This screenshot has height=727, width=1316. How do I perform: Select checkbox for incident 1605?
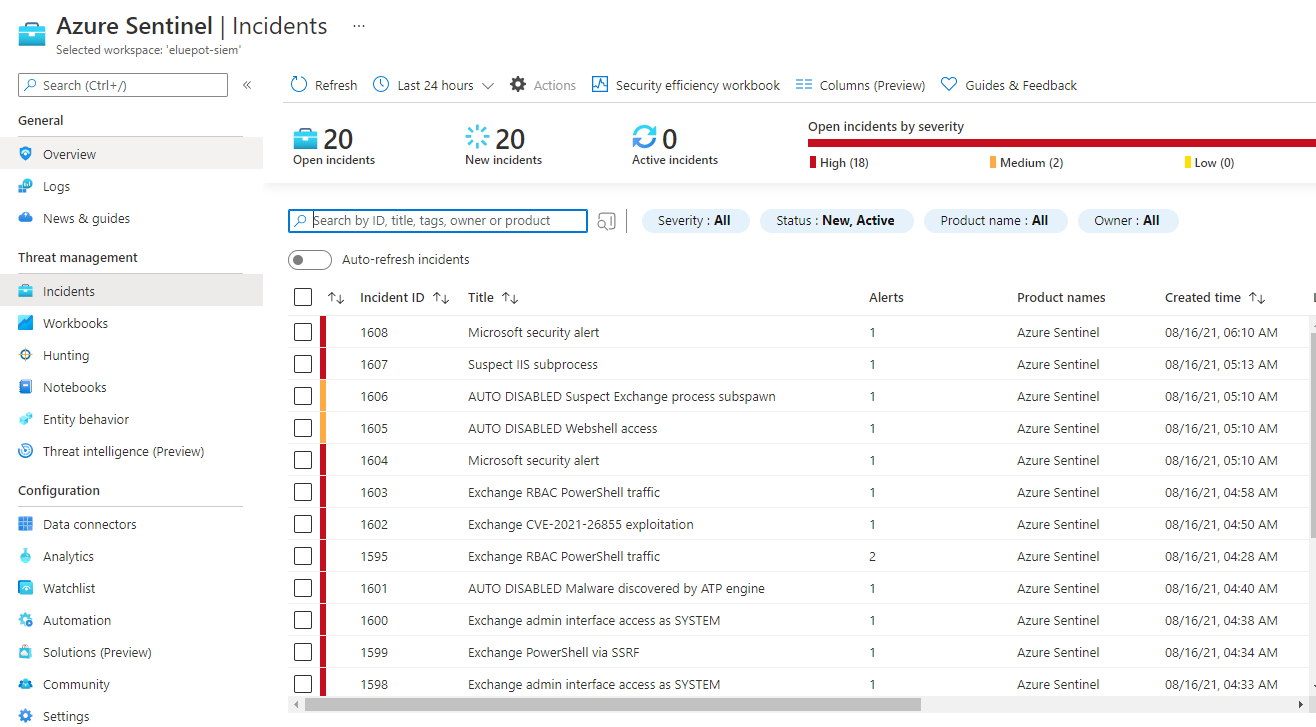303,428
